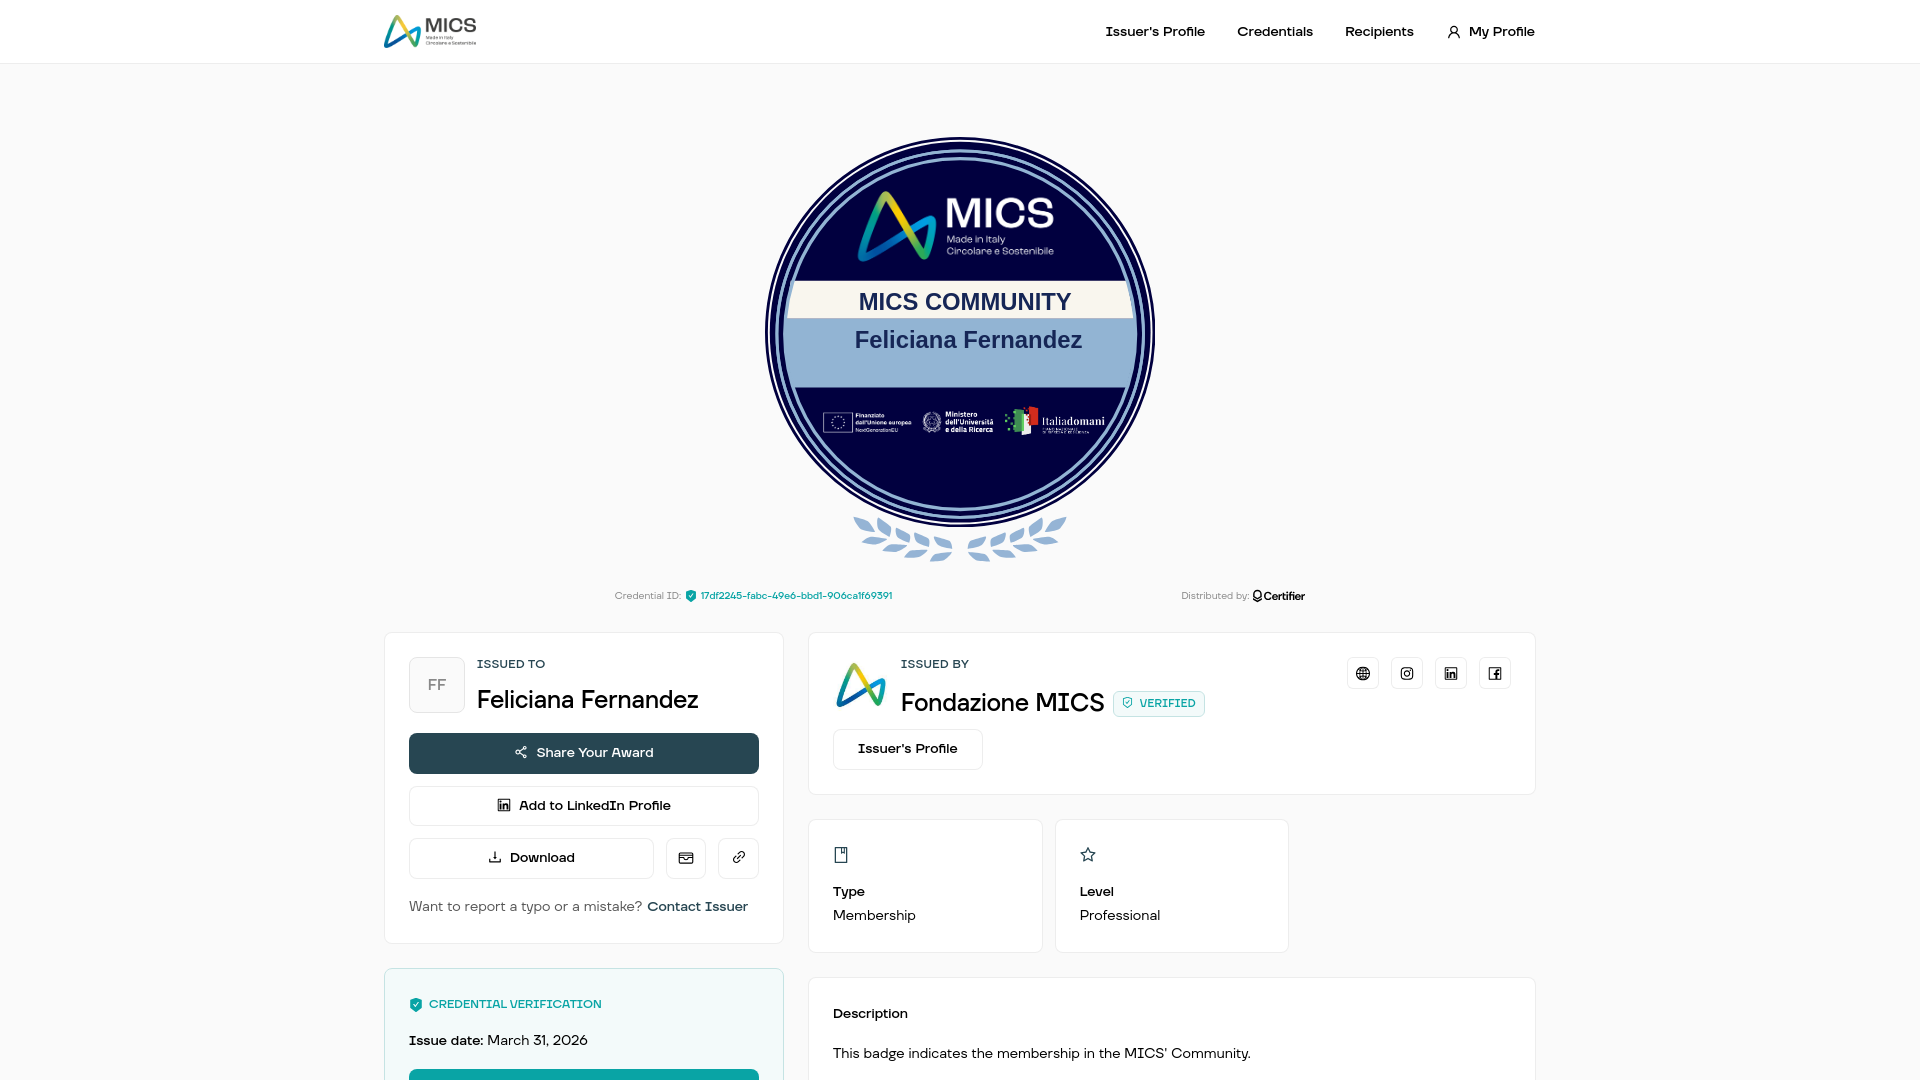Open issuer's LinkedIn page icon
The height and width of the screenshot is (1080, 1920).
tap(1451, 673)
